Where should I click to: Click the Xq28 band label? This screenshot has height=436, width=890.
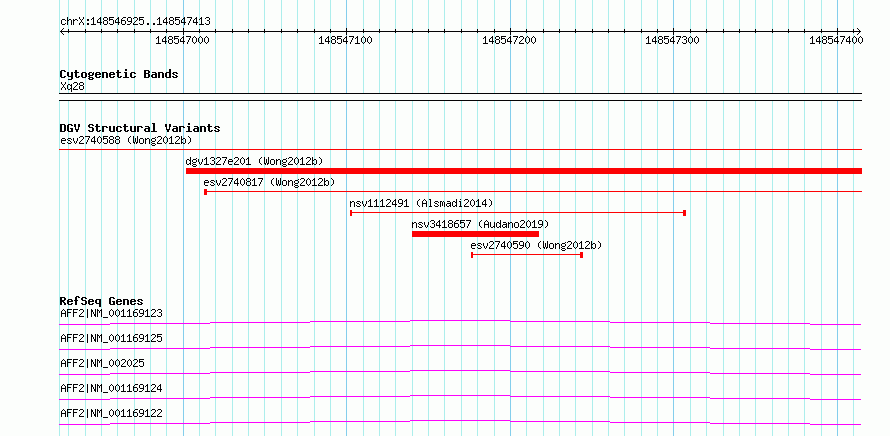[x=73, y=87]
